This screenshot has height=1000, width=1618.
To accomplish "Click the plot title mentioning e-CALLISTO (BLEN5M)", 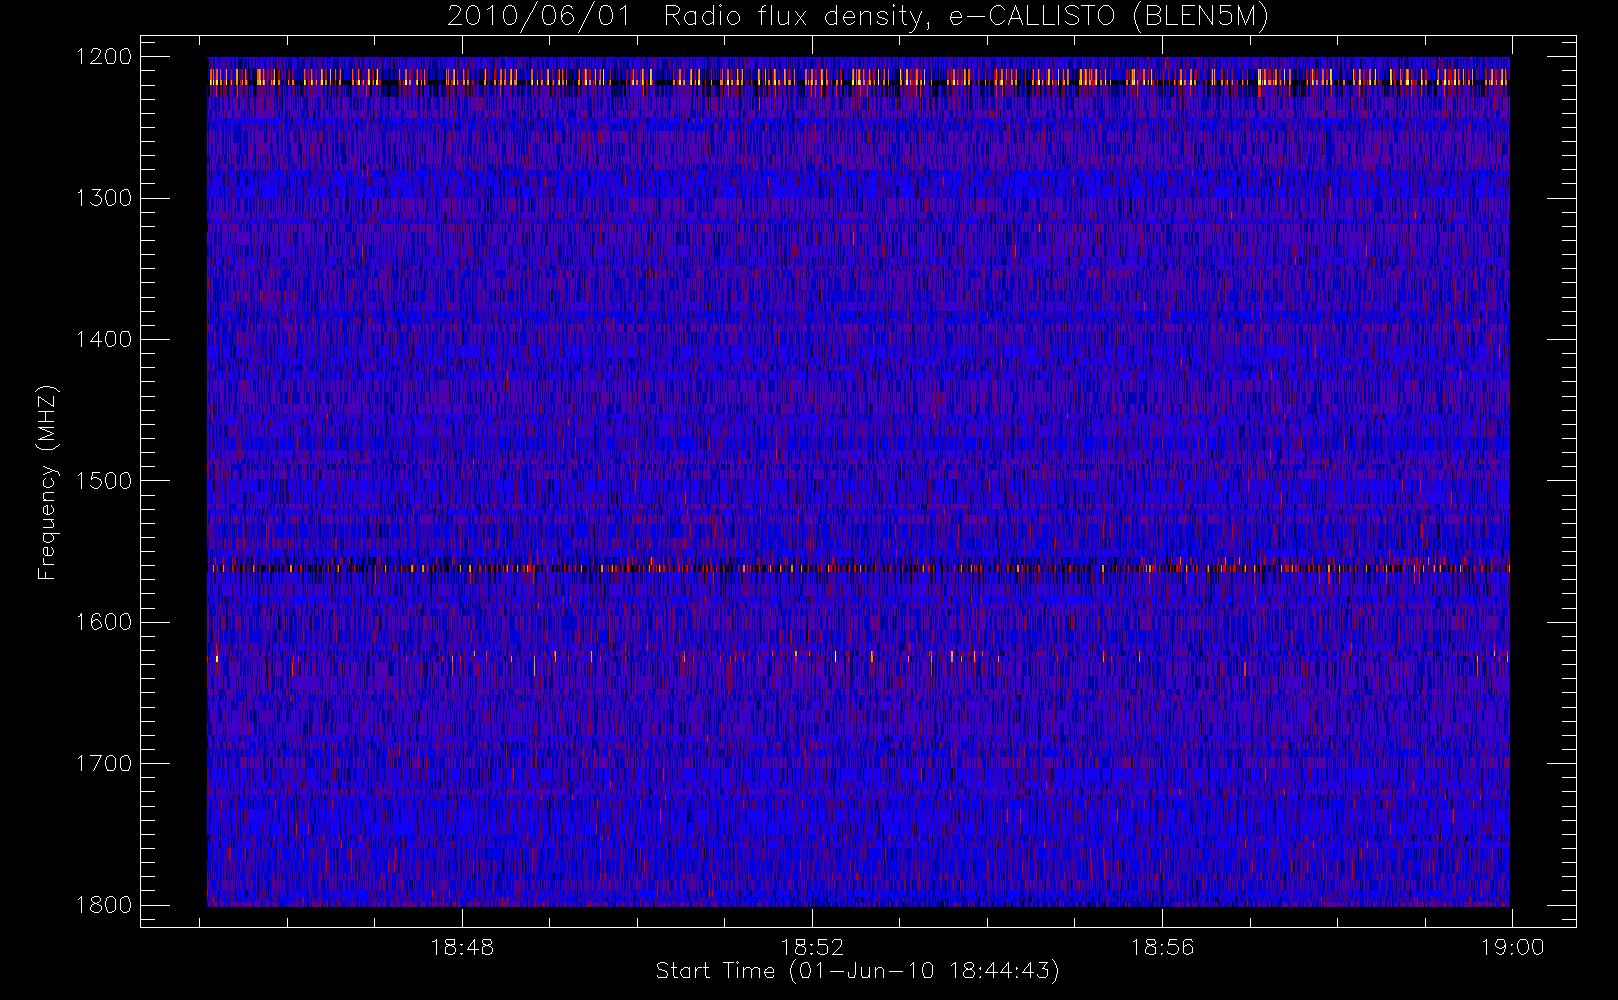I will pyautogui.click(x=858, y=16).
